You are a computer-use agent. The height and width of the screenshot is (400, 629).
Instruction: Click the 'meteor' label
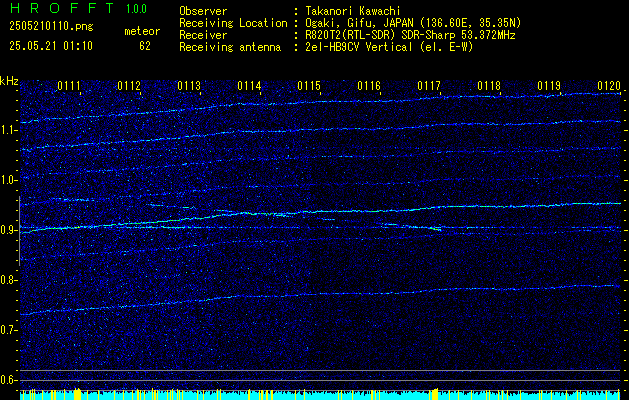[x=142, y=31]
